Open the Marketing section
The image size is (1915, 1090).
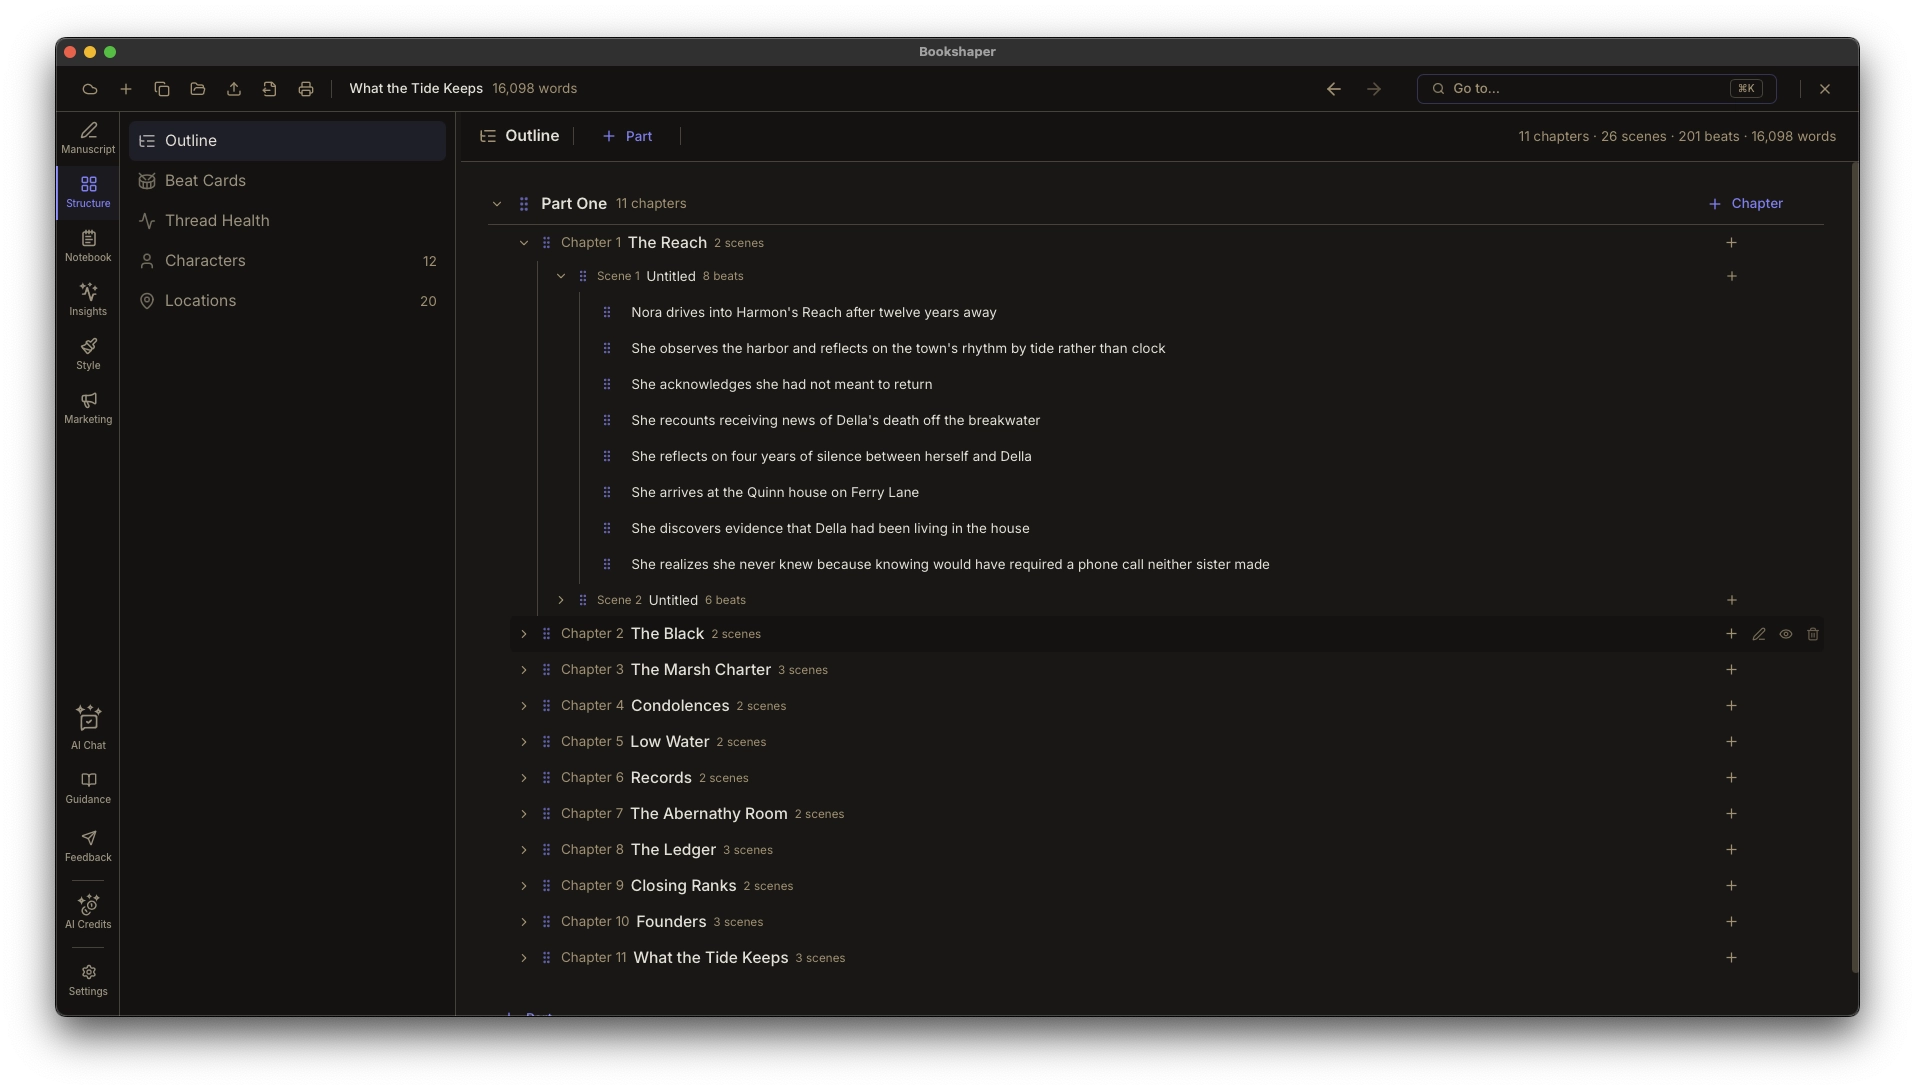point(88,408)
